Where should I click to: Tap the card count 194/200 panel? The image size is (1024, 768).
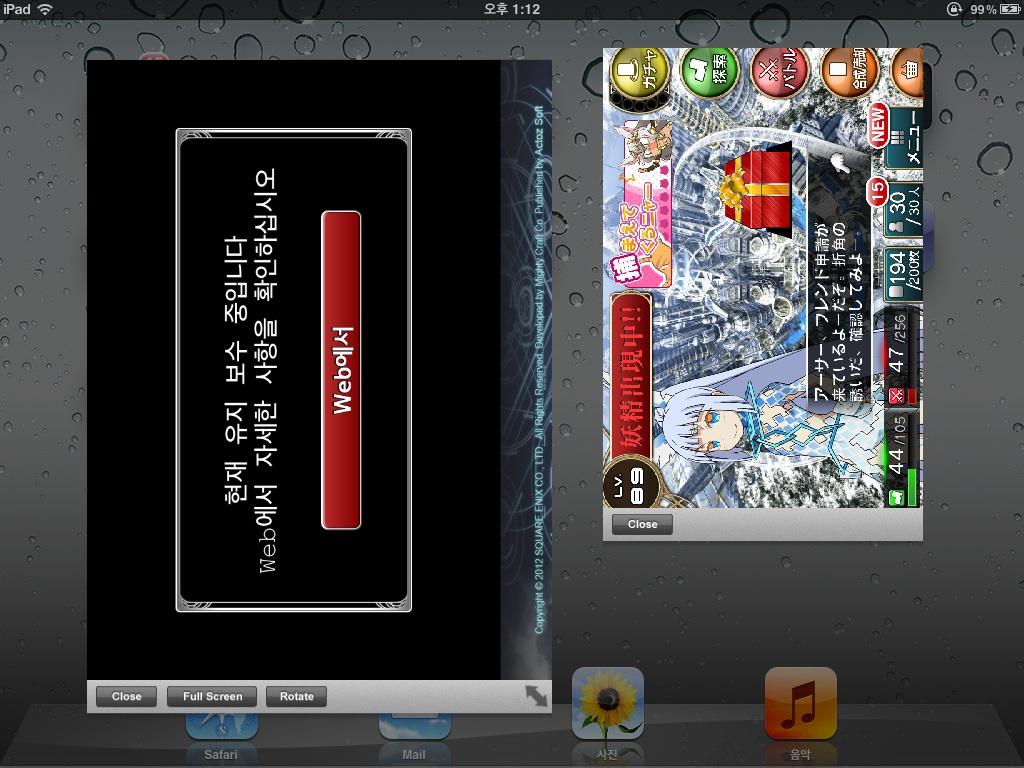pyautogui.click(x=904, y=276)
